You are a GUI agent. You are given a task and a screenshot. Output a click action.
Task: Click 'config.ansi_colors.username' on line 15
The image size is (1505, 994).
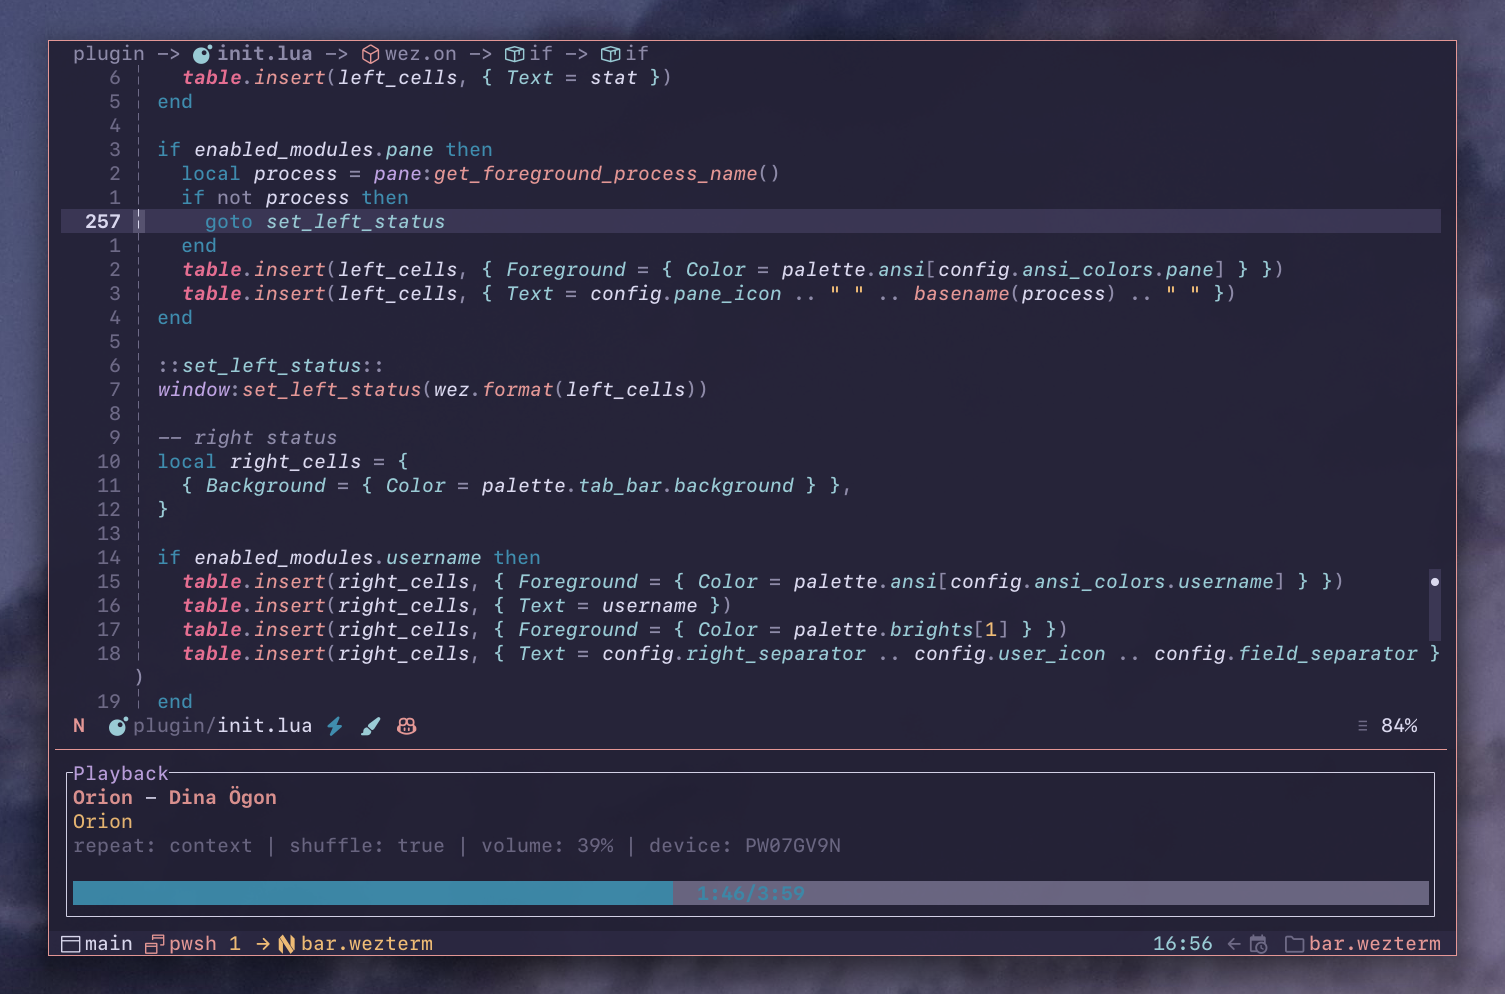[1111, 582]
